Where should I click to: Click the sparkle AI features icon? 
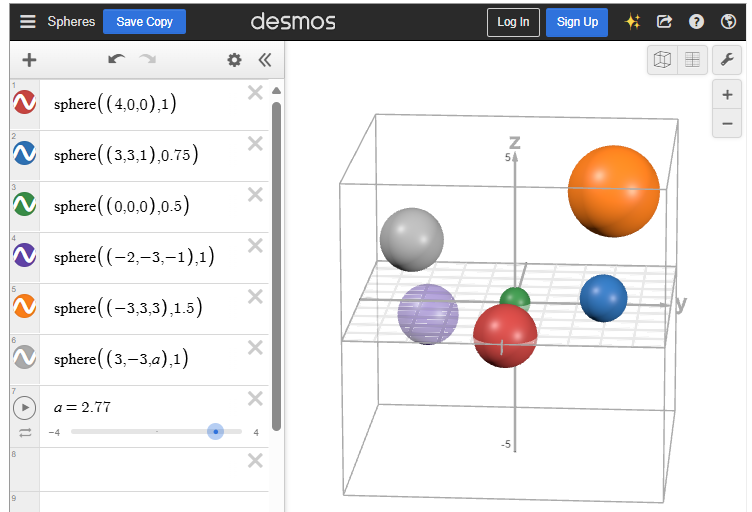click(x=632, y=22)
